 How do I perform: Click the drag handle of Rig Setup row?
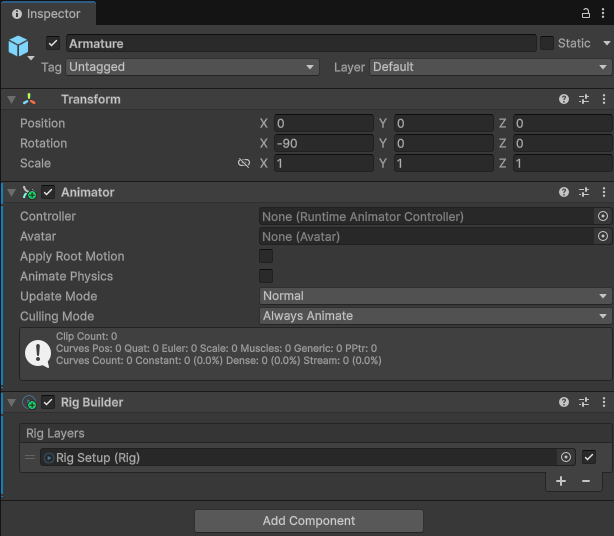coord(30,457)
